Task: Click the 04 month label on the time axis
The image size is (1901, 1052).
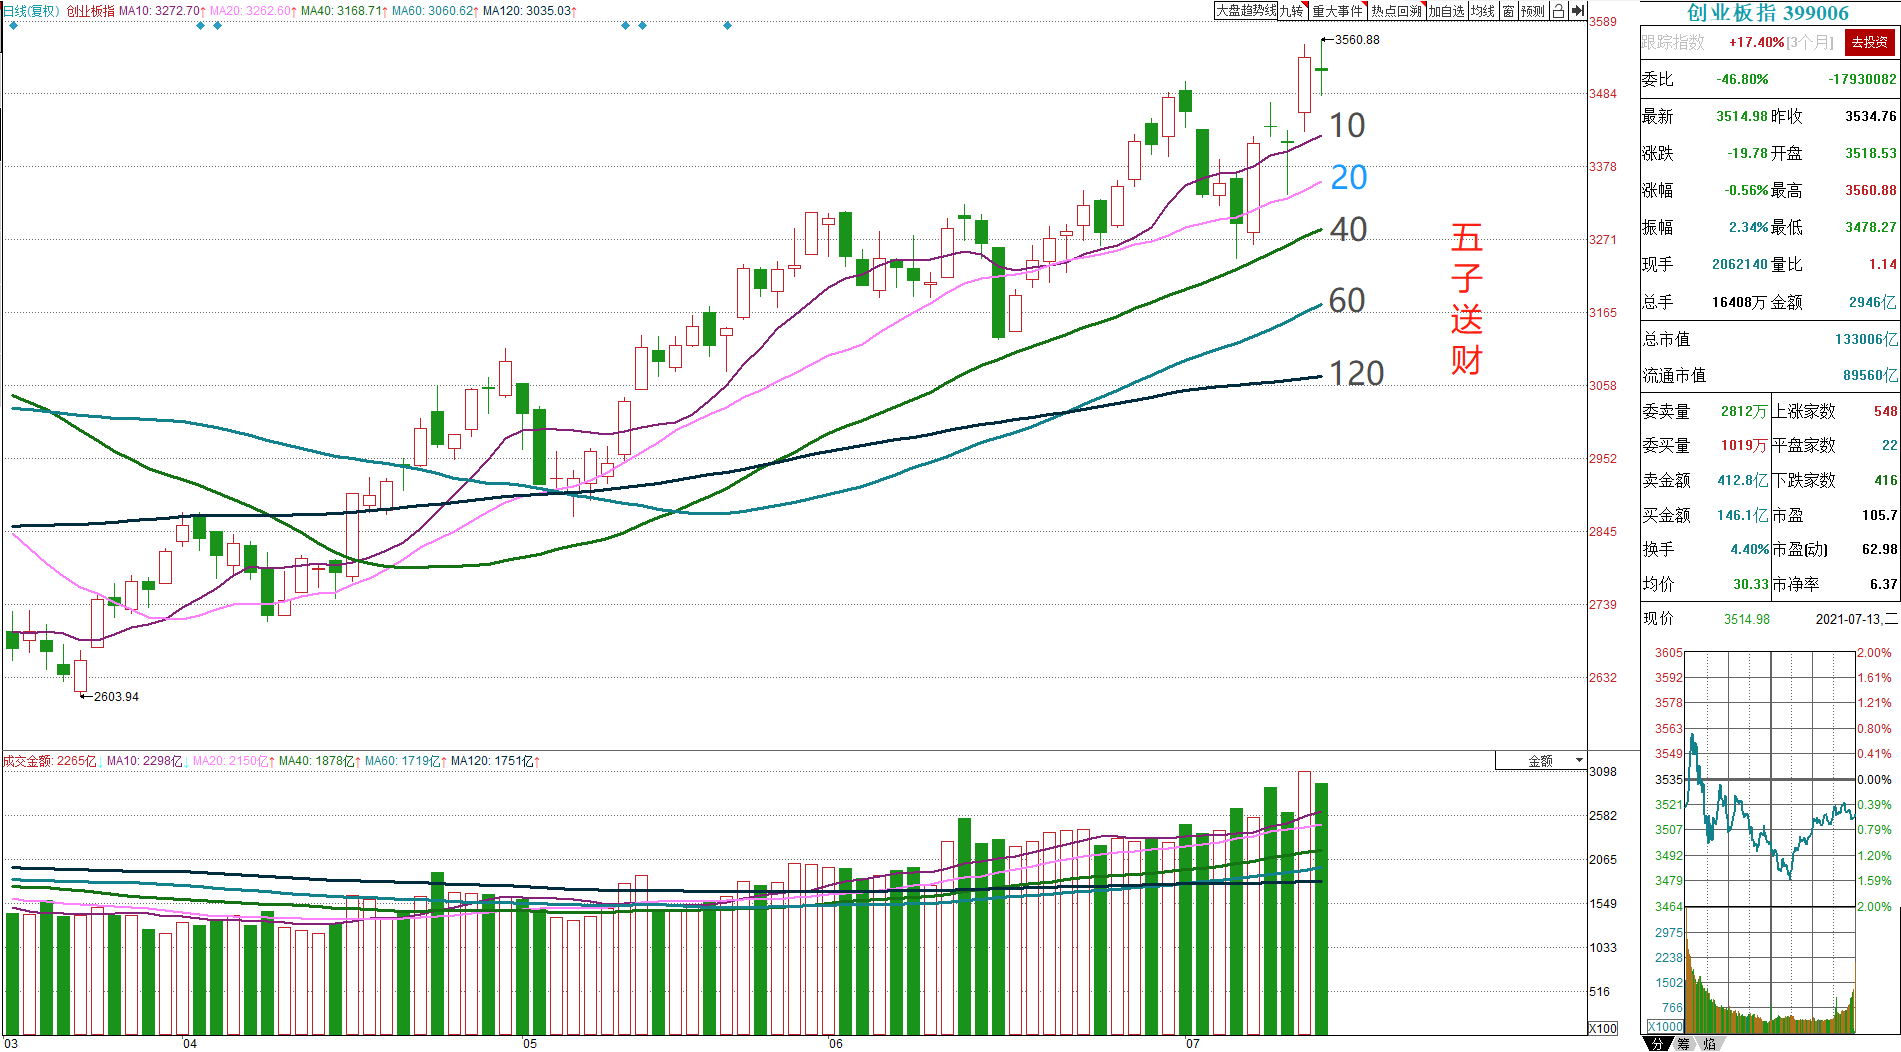Action: pyautogui.click(x=190, y=1044)
